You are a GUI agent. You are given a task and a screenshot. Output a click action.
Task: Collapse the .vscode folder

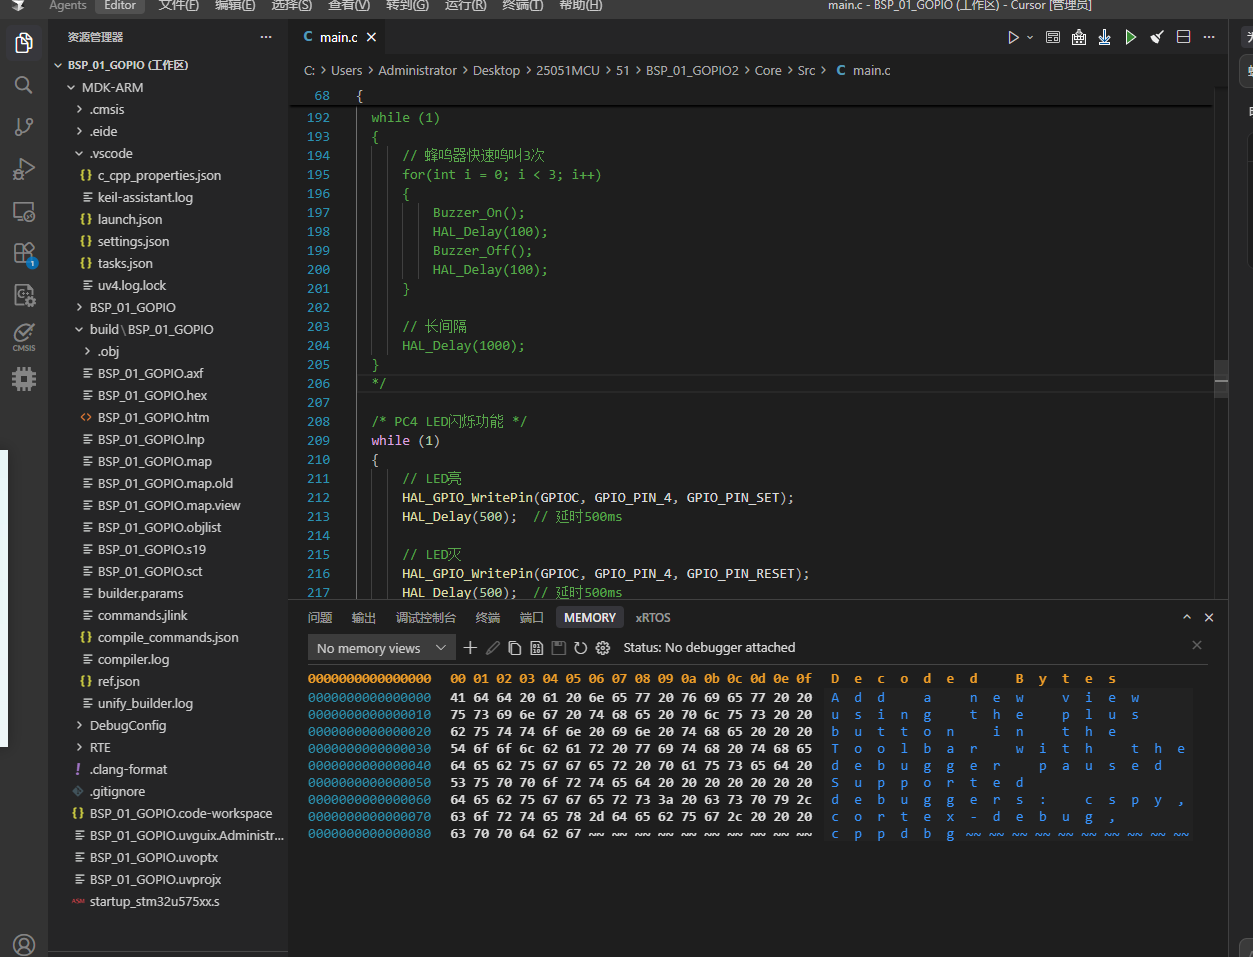point(110,153)
